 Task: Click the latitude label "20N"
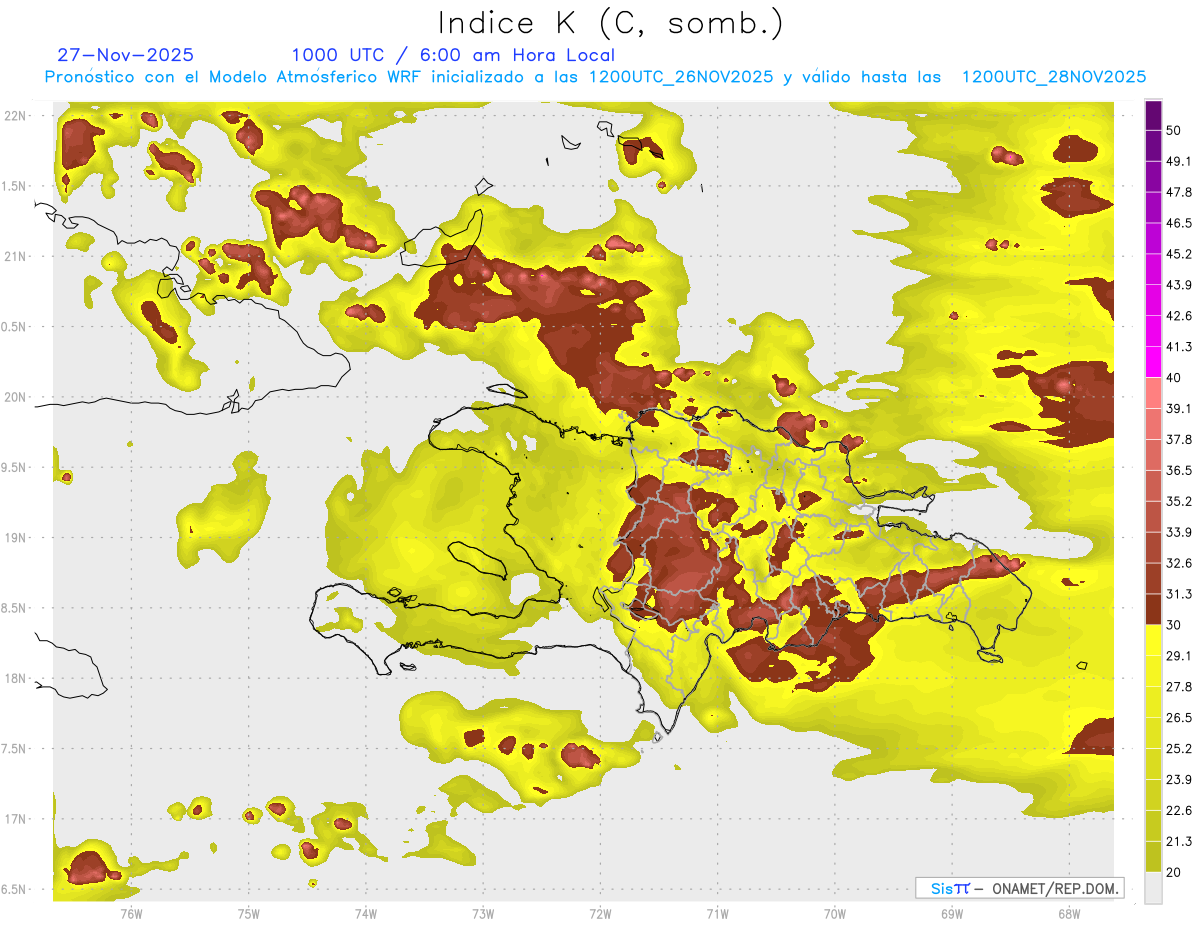click(x=17, y=397)
